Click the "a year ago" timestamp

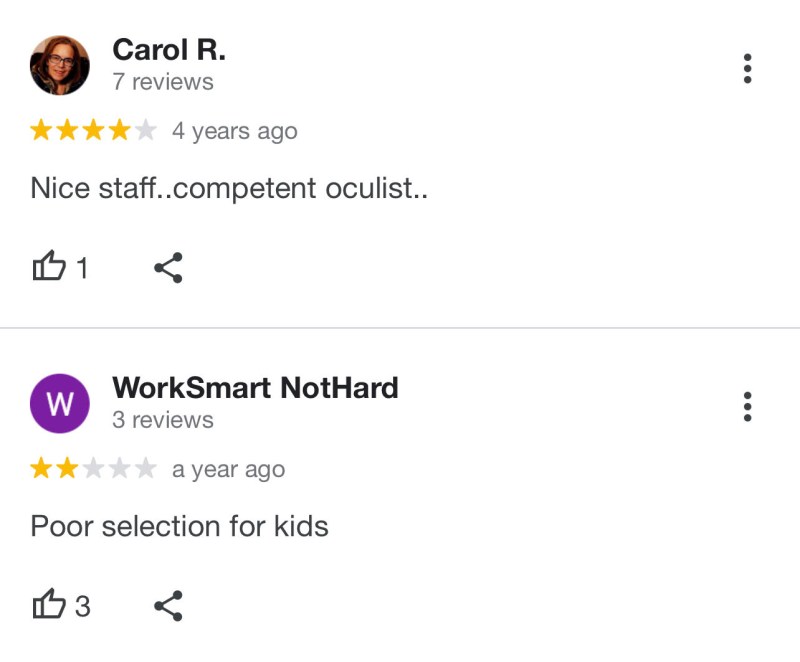coord(228,469)
